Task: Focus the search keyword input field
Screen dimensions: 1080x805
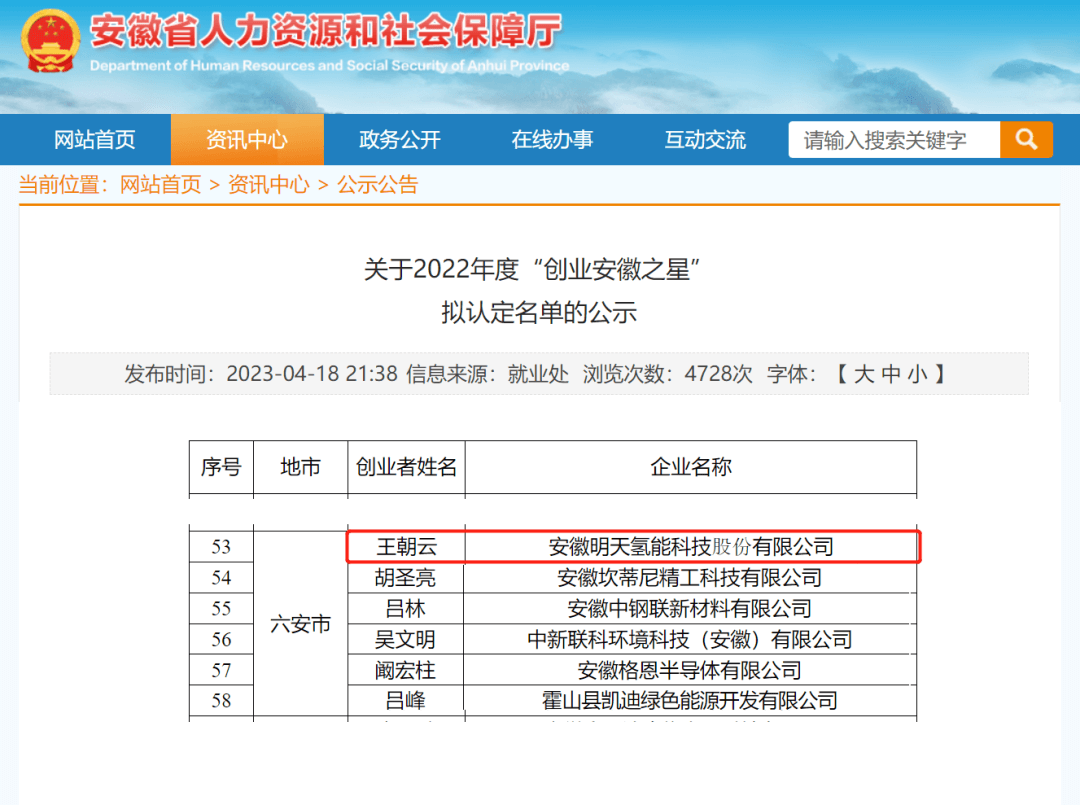Action: pyautogui.click(x=893, y=140)
